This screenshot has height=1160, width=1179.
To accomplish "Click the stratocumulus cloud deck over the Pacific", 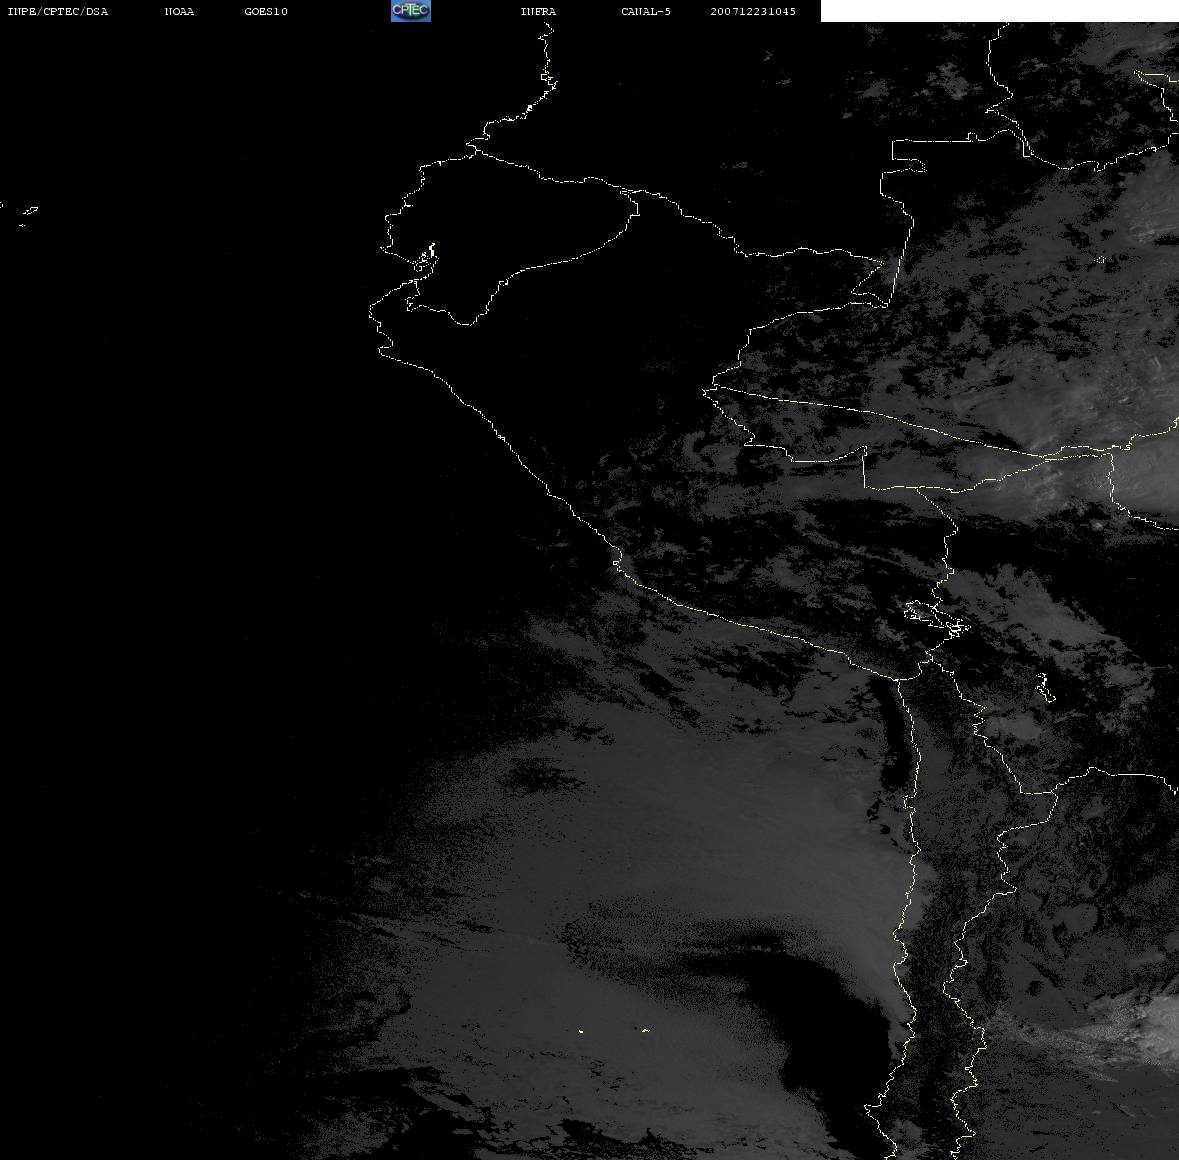I will 700,820.
